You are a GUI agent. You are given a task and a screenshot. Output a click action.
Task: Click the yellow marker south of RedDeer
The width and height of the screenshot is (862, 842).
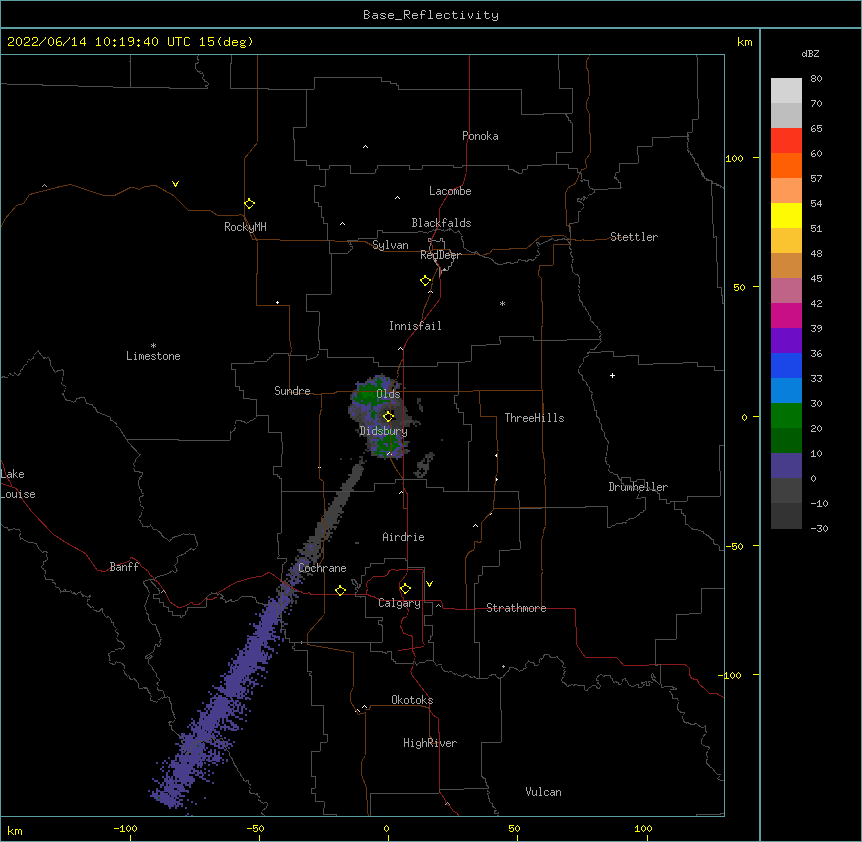point(426,281)
